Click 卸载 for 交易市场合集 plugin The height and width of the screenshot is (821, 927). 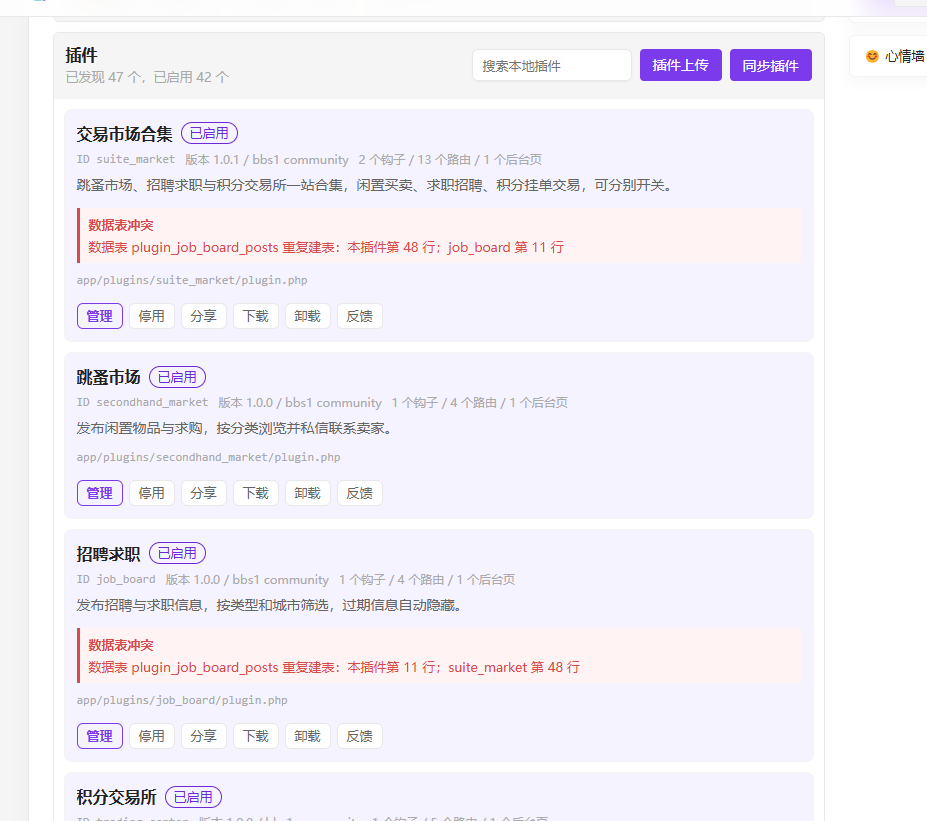click(x=307, y=316)
